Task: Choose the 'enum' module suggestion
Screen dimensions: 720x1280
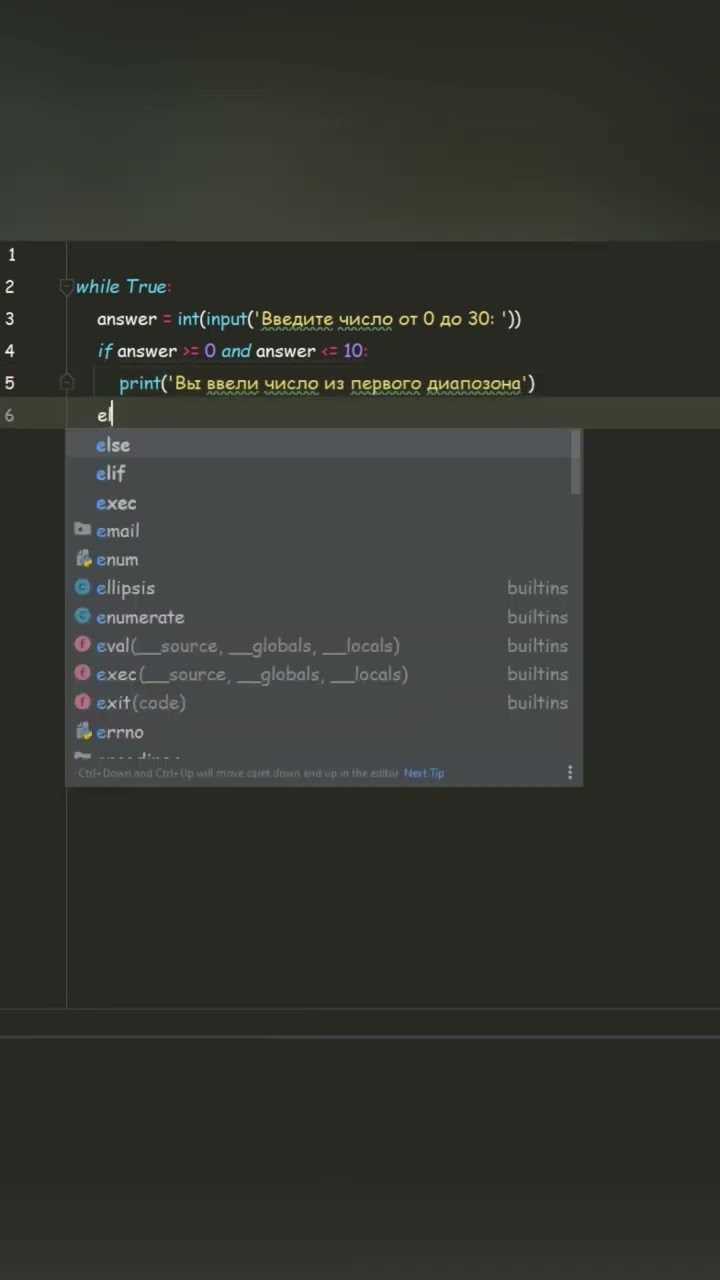Action: [324, 560]
